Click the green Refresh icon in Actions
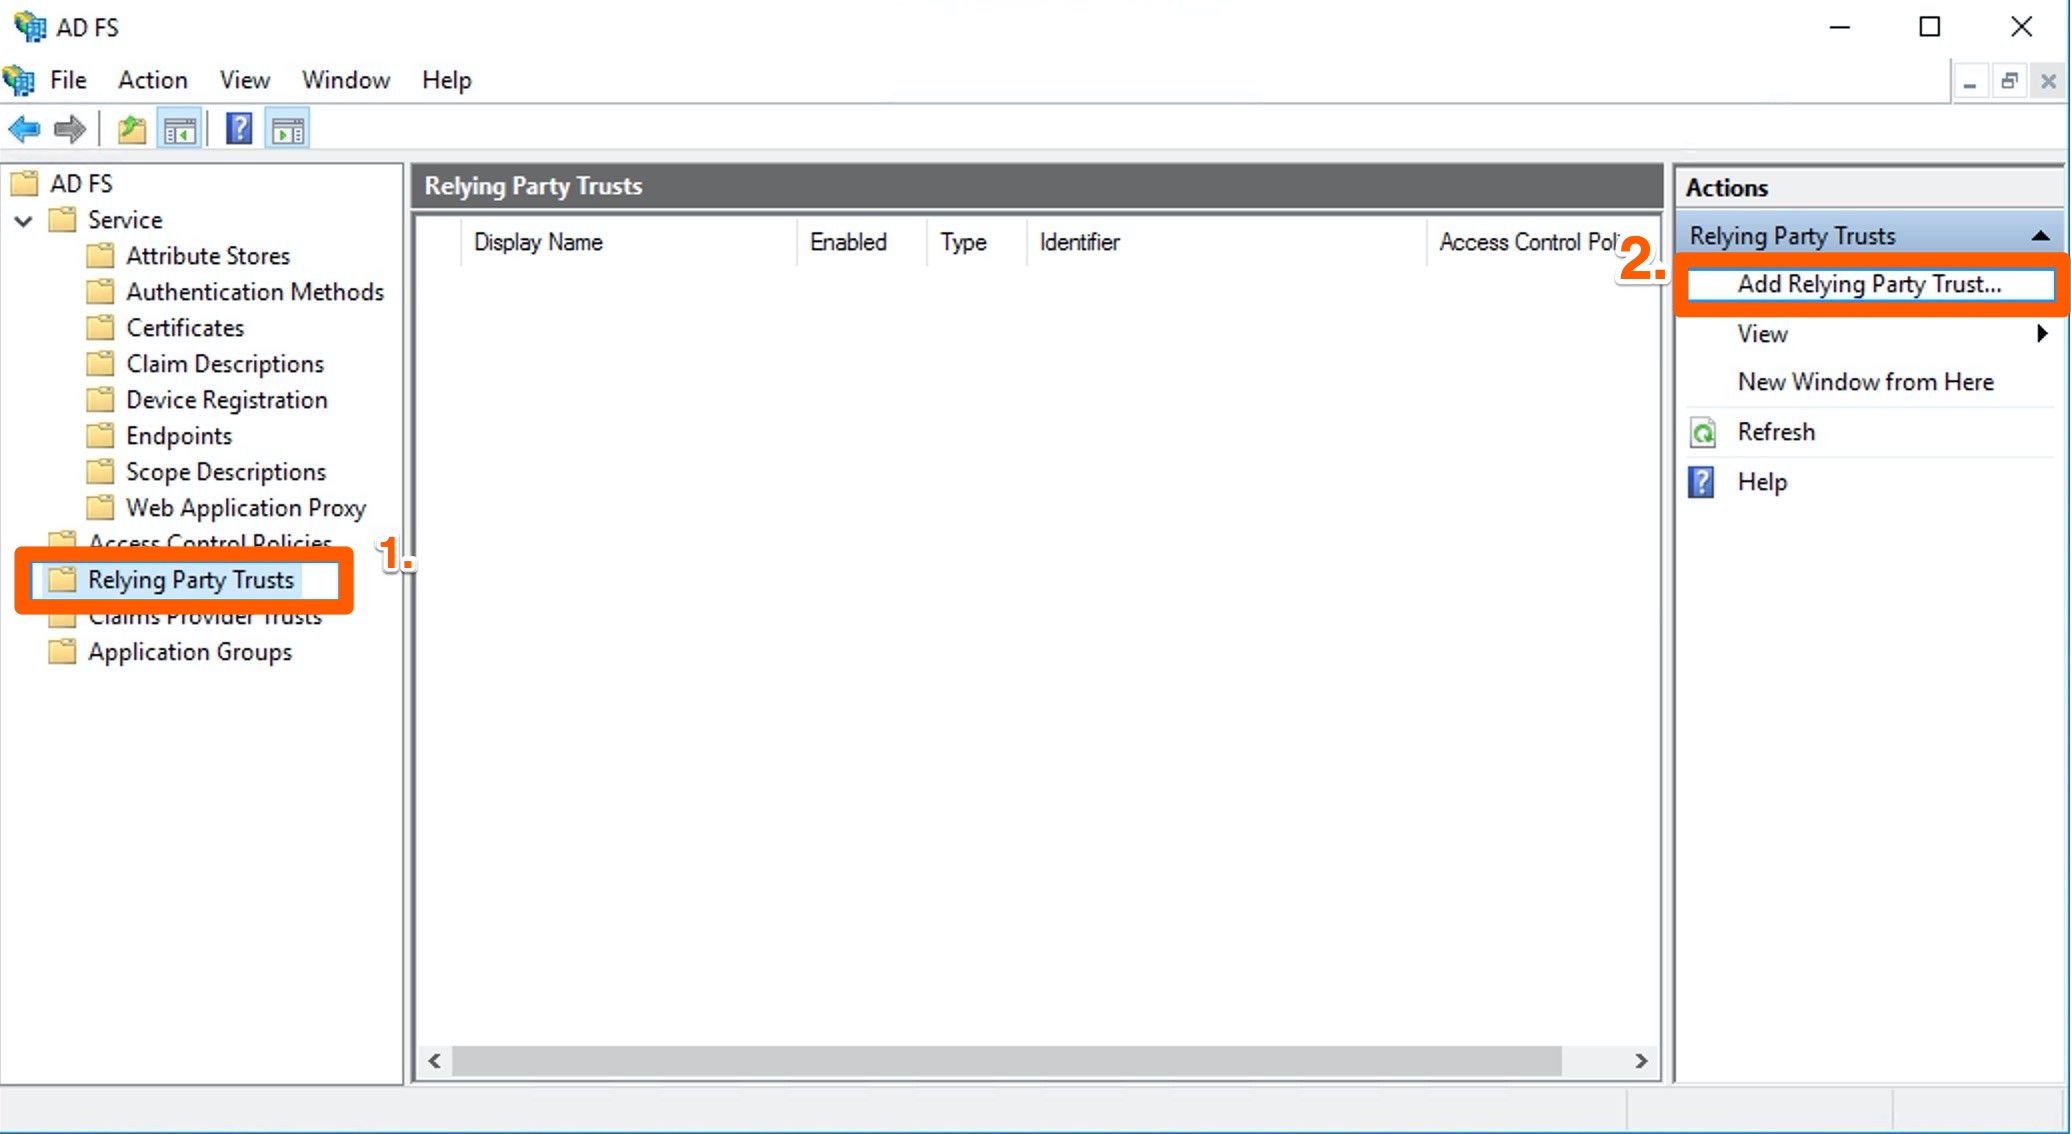2071x1134 pixels. 1702,432
